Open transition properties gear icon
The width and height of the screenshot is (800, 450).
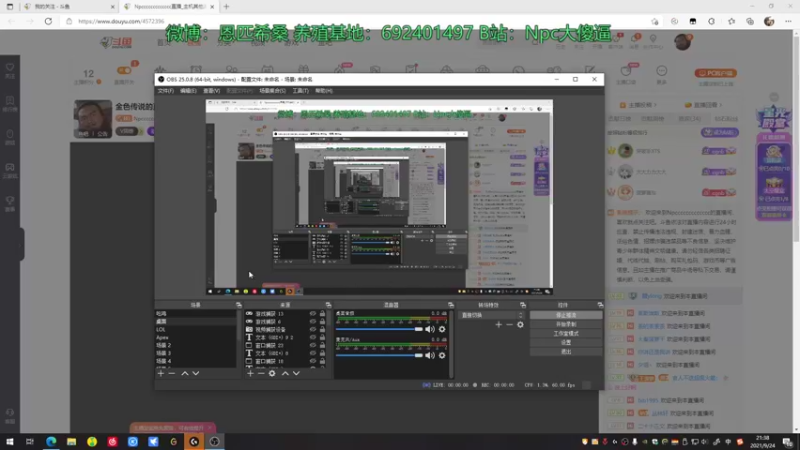tap(520, 324)
